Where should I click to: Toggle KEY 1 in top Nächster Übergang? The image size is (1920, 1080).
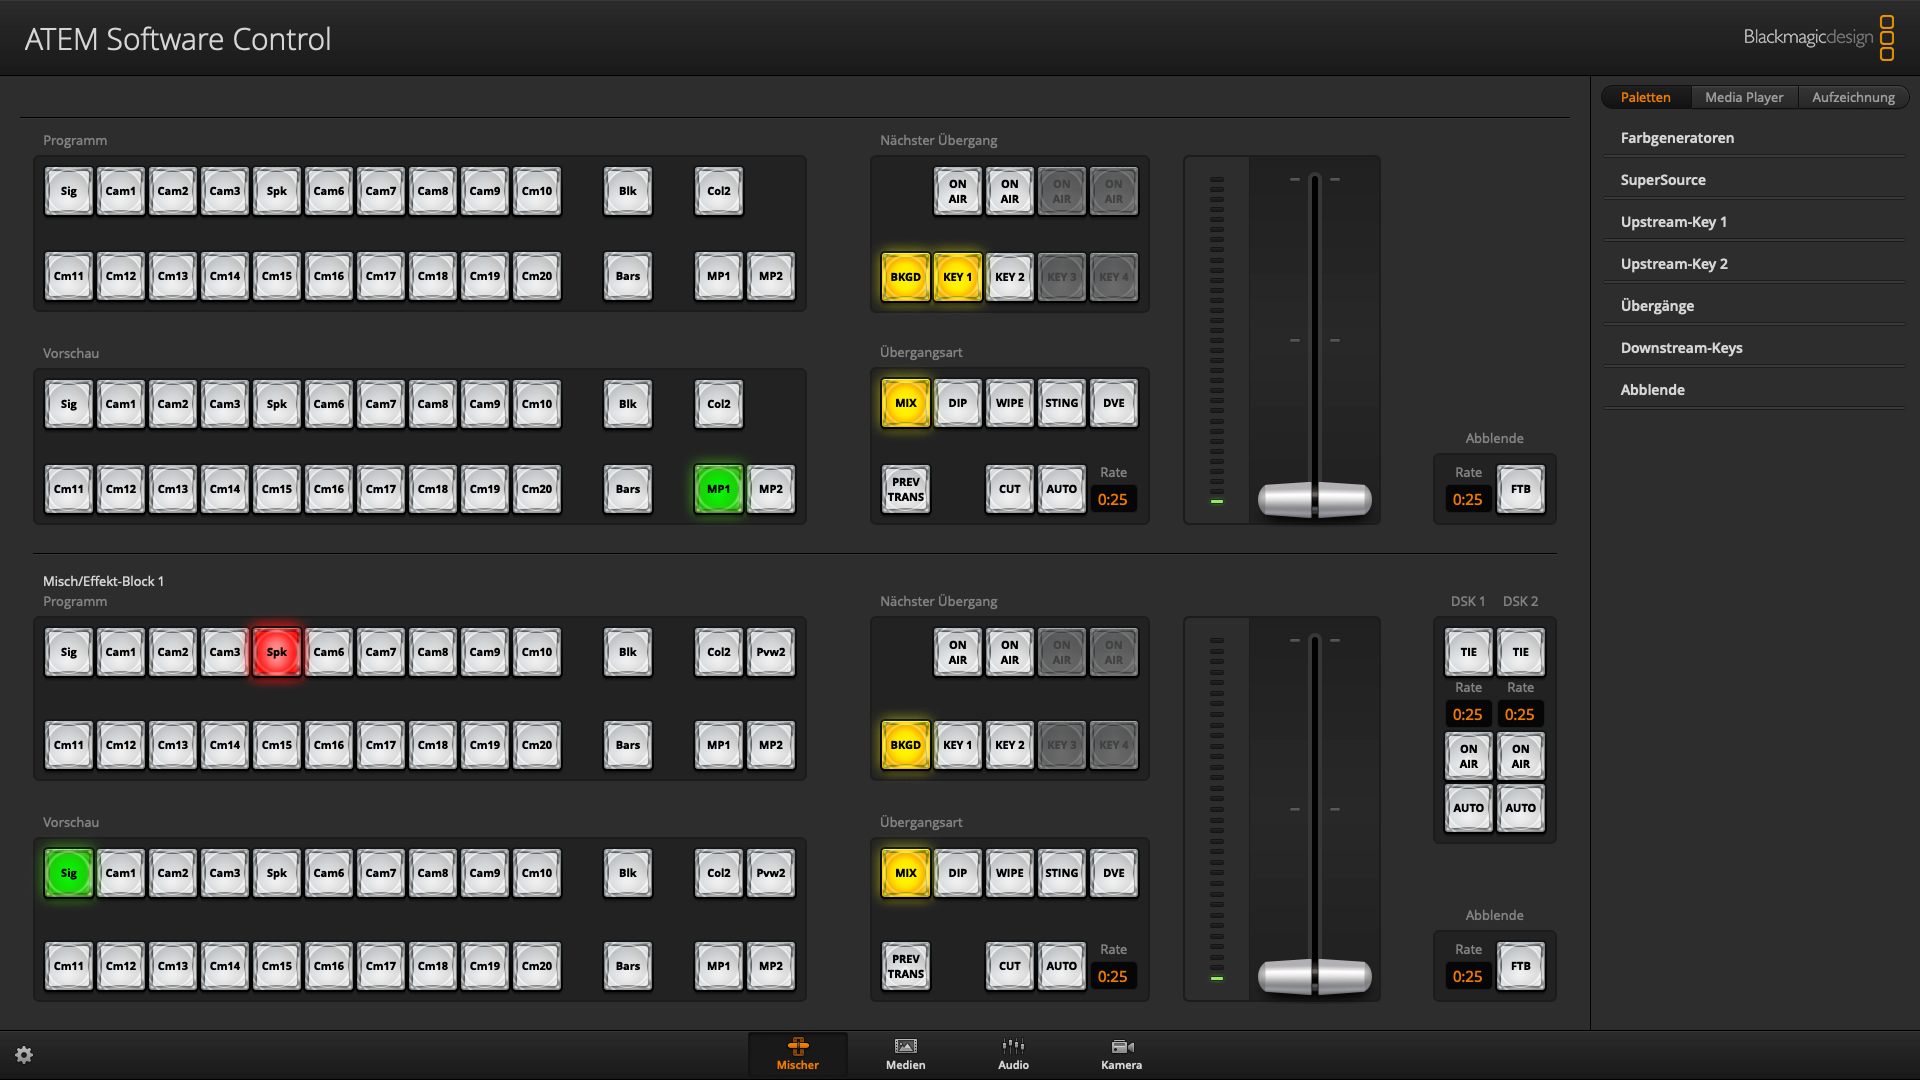click(957, 277)
